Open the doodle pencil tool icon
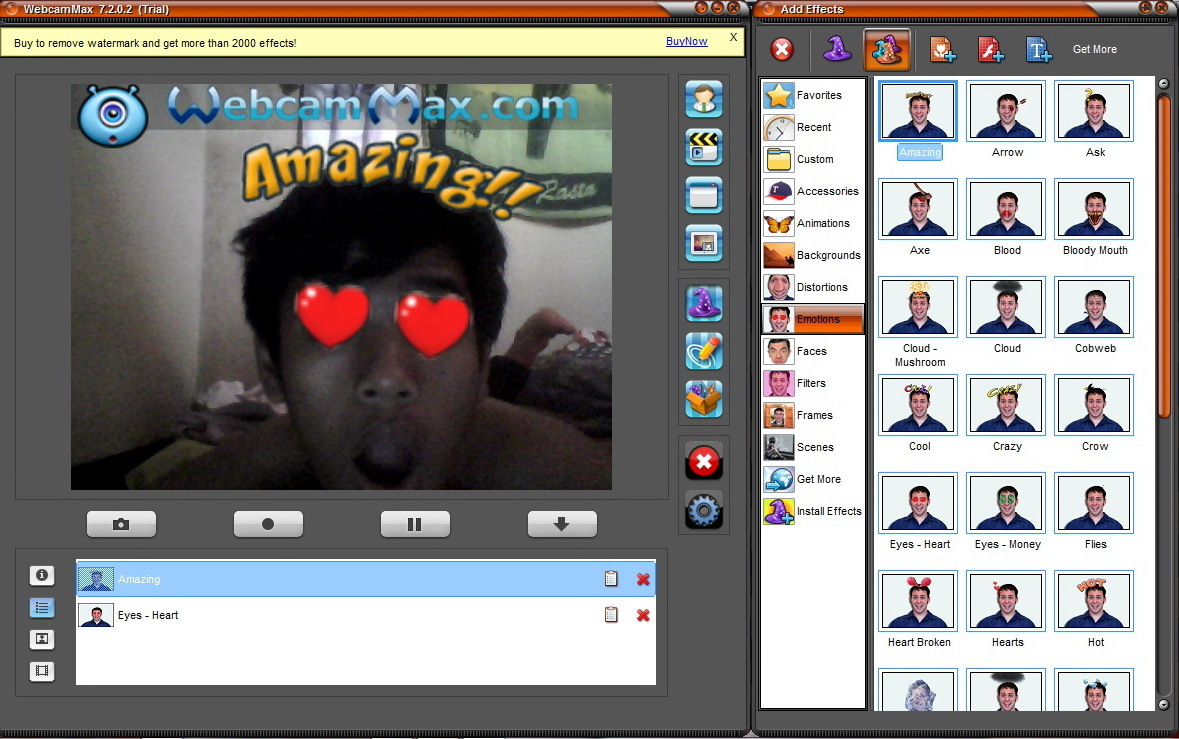This screenshot has width=1179, height=739. (704, 351)
